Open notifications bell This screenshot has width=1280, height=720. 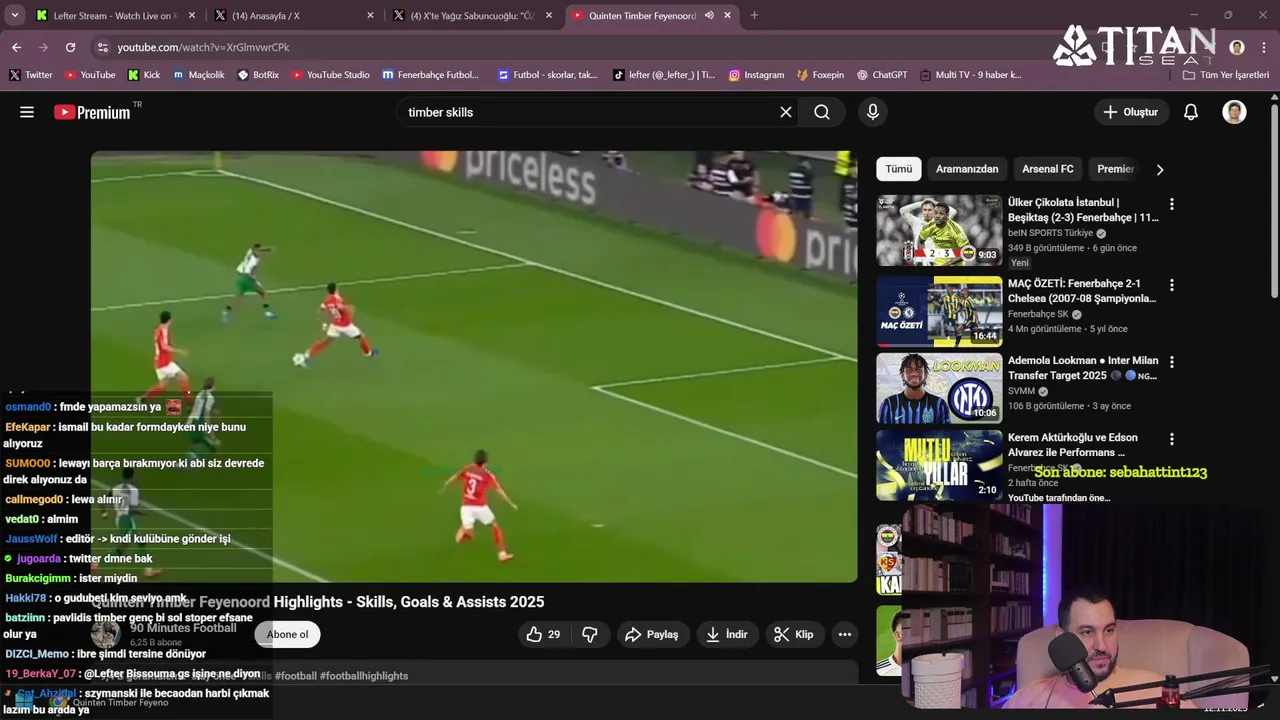coord(1191,112)
